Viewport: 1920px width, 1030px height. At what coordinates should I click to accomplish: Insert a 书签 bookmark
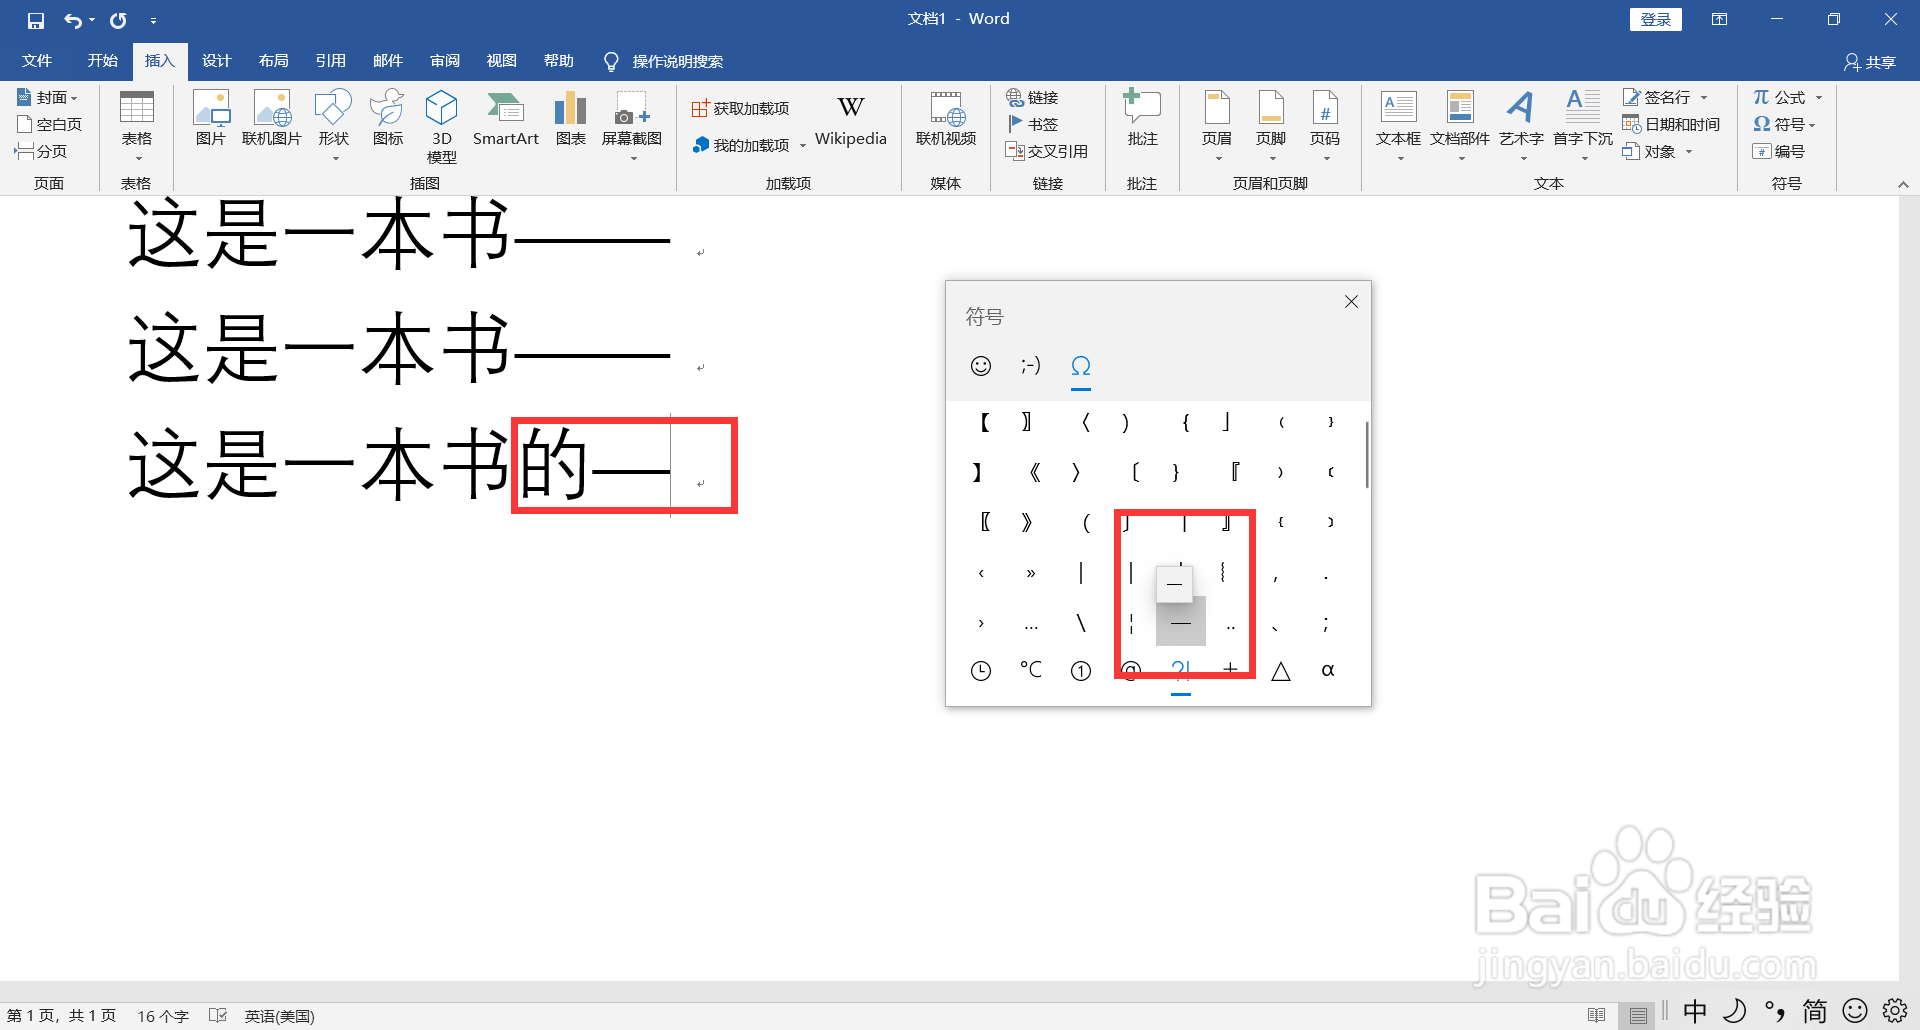(1032, 124)
